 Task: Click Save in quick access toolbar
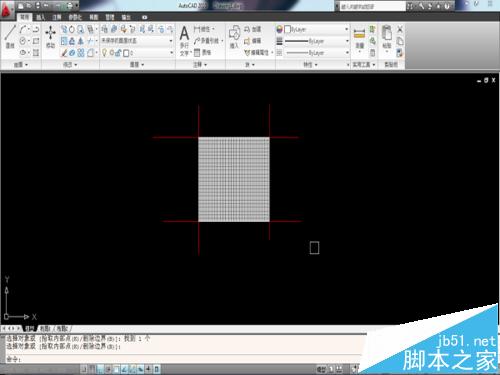point(37,6)
